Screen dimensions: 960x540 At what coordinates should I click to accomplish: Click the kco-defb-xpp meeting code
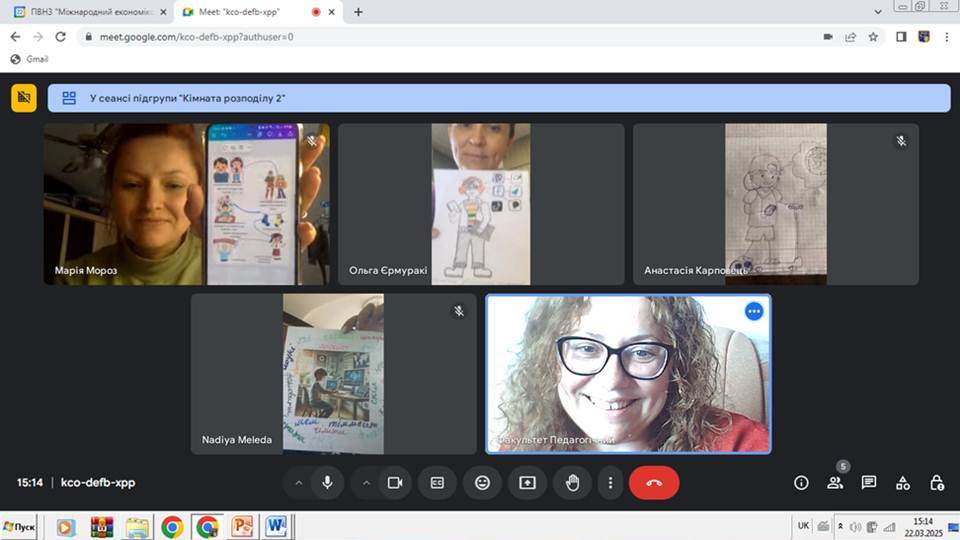[98, 482]
